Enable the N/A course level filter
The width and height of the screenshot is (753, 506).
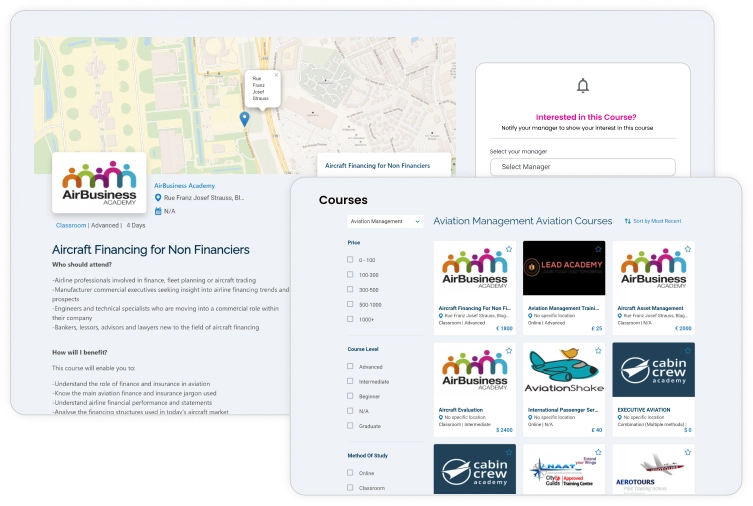[x=350, y=410]
